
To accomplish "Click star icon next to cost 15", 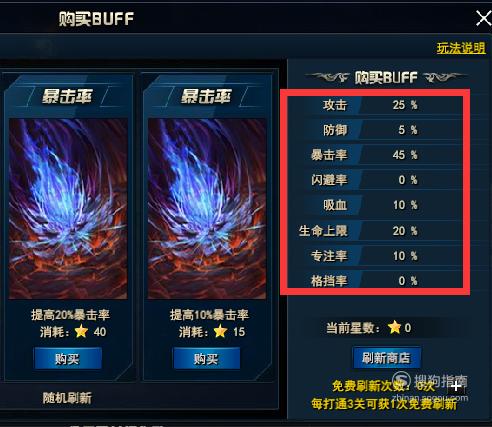I will [220, 331].
